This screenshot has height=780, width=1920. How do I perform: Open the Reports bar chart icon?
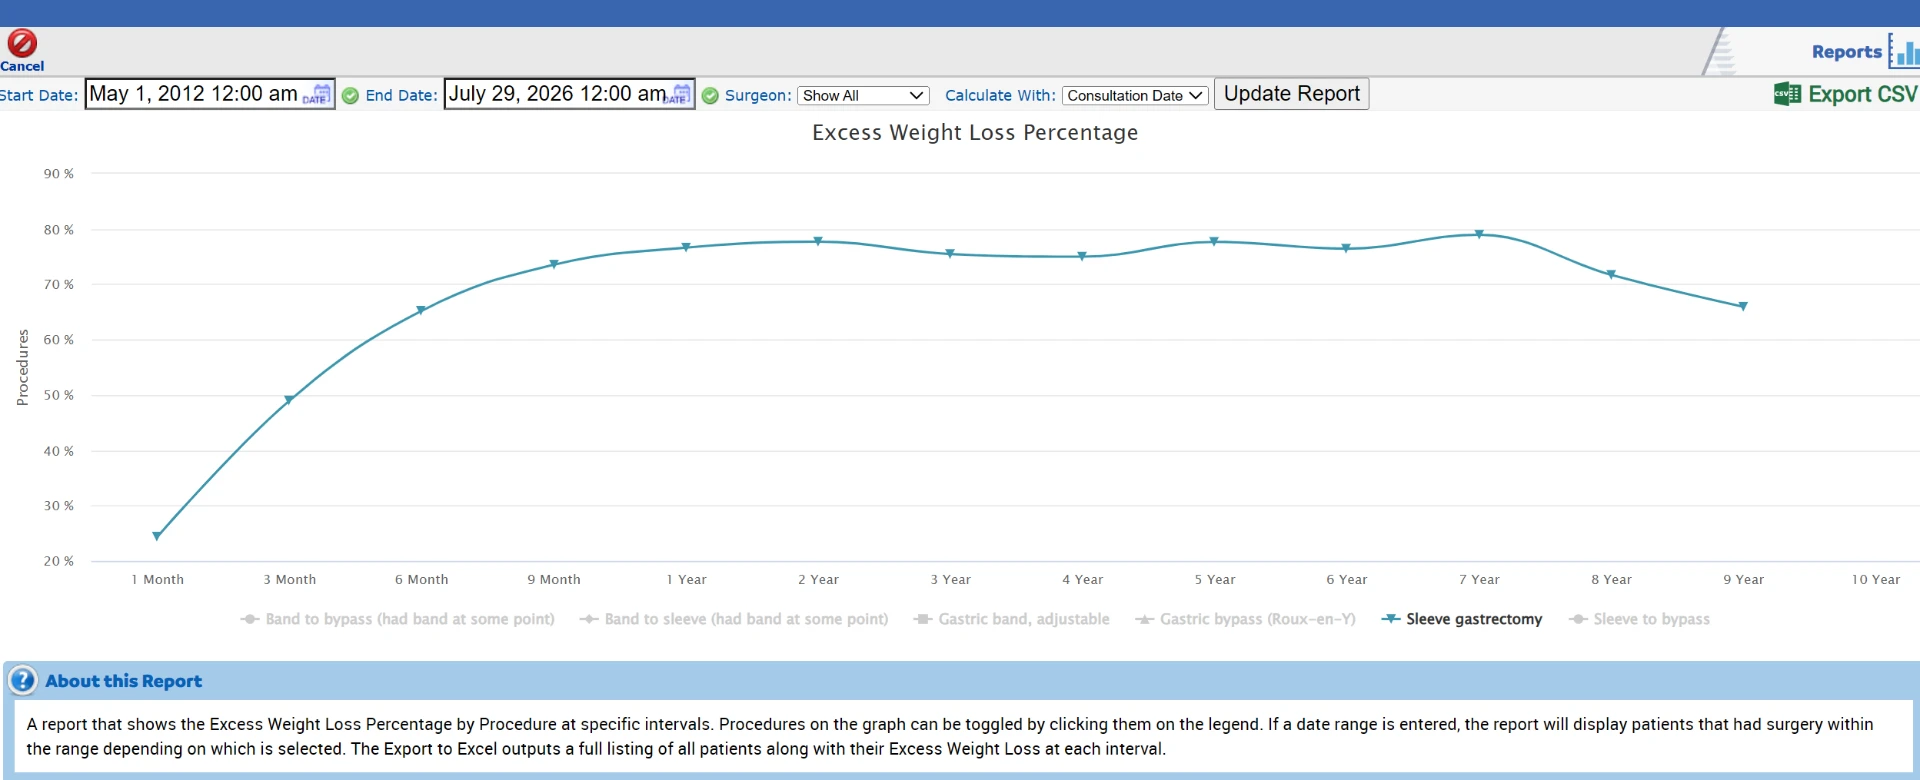1905,50
